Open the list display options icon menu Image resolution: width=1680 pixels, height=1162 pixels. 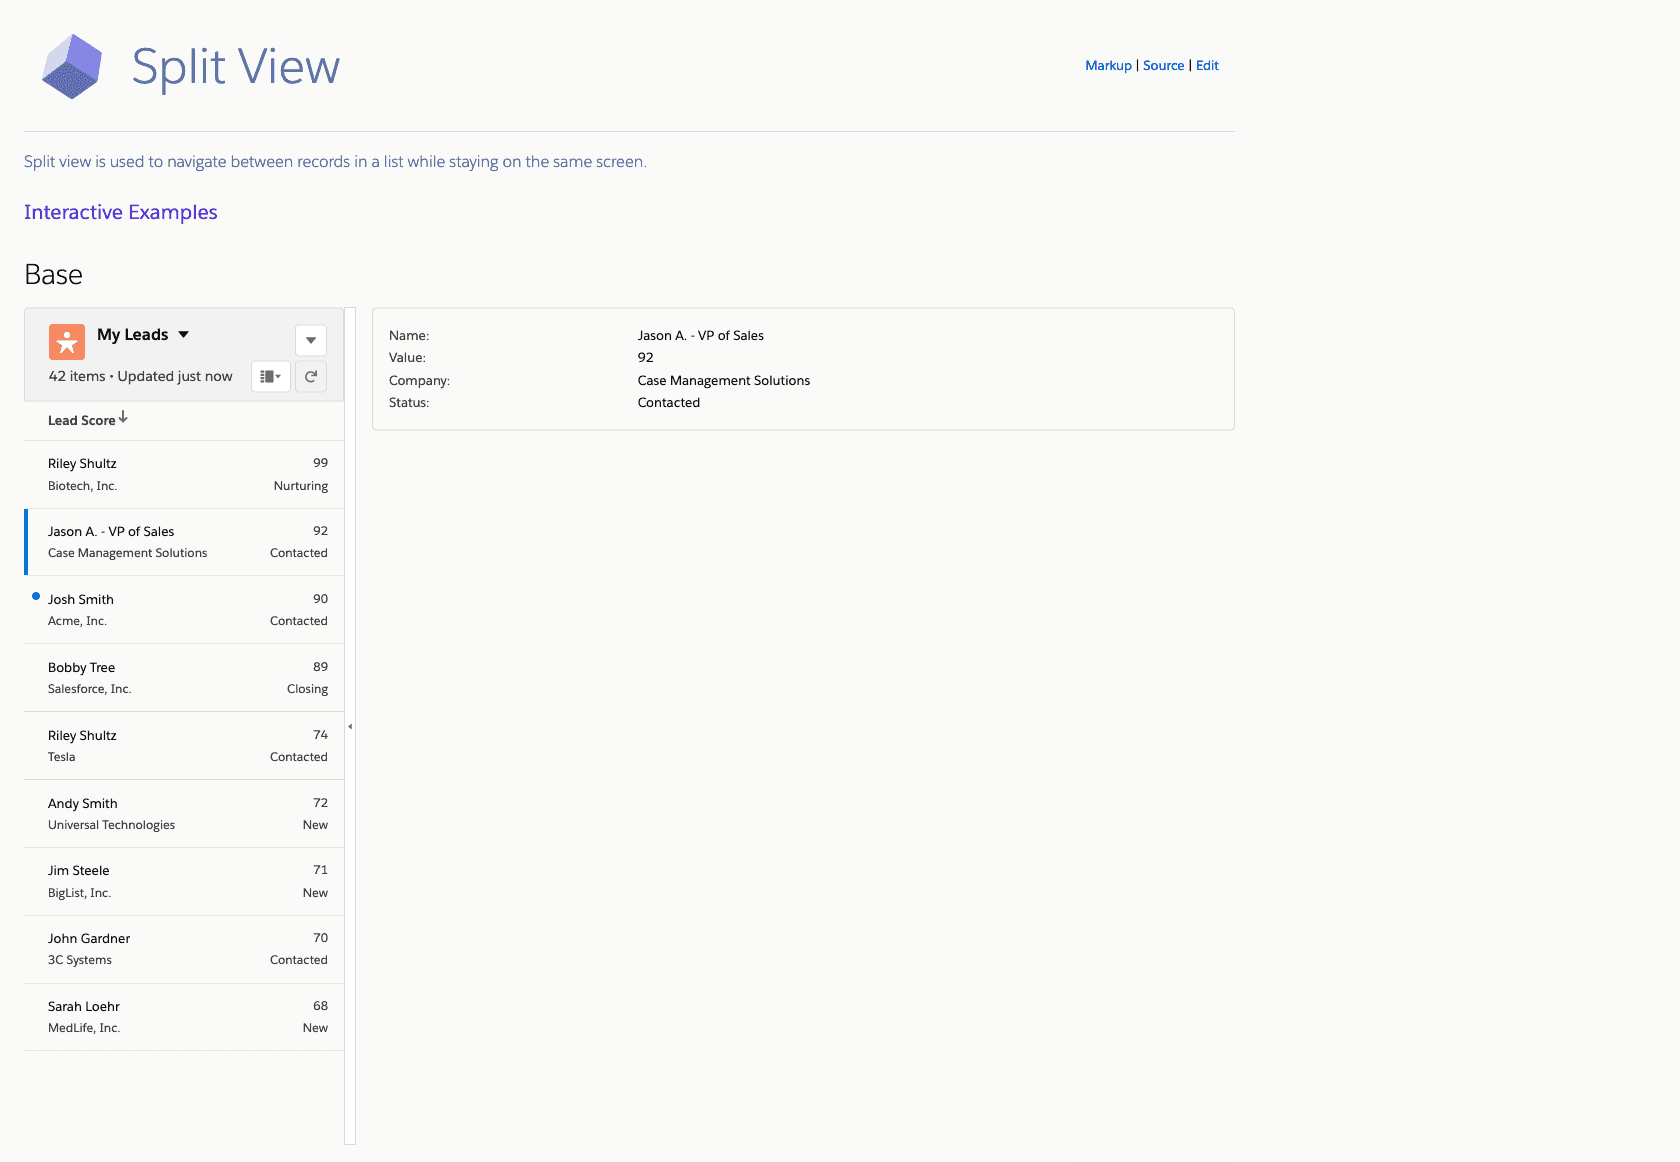click(270, 377)
